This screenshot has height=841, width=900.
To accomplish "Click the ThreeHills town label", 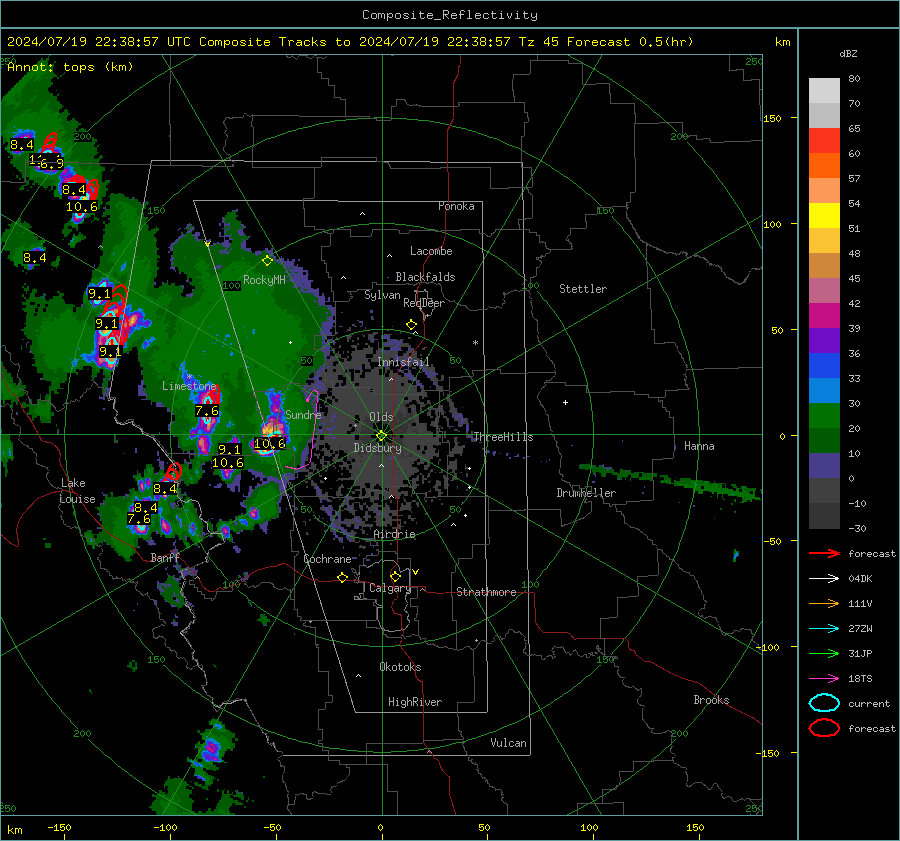I will coord(503,437).
